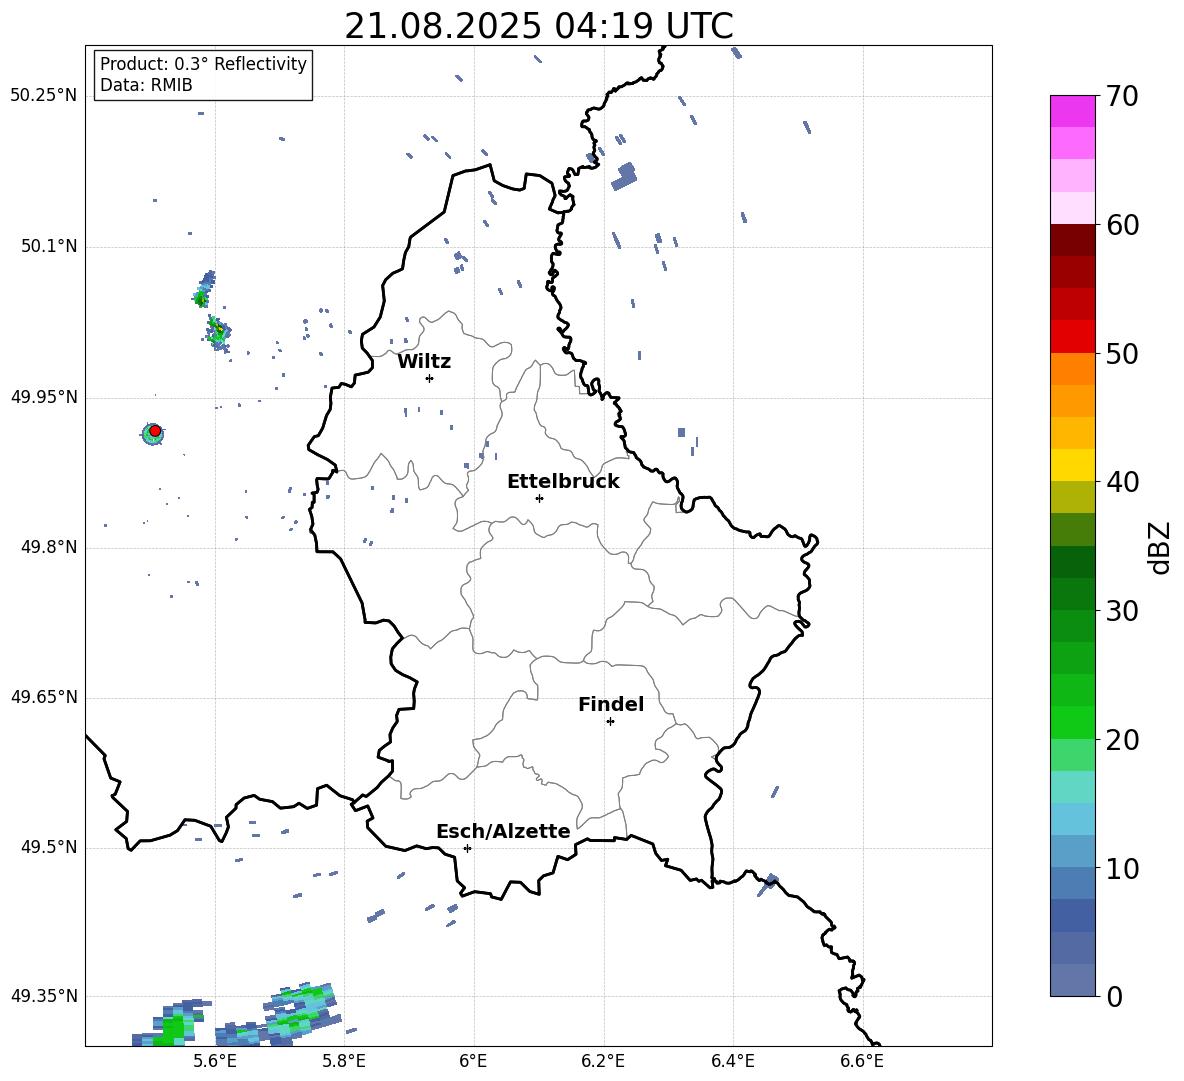Click the Esch/Alzette station cross marker
Viewport: 1184px width, 1081px height.
pos(467,848)
